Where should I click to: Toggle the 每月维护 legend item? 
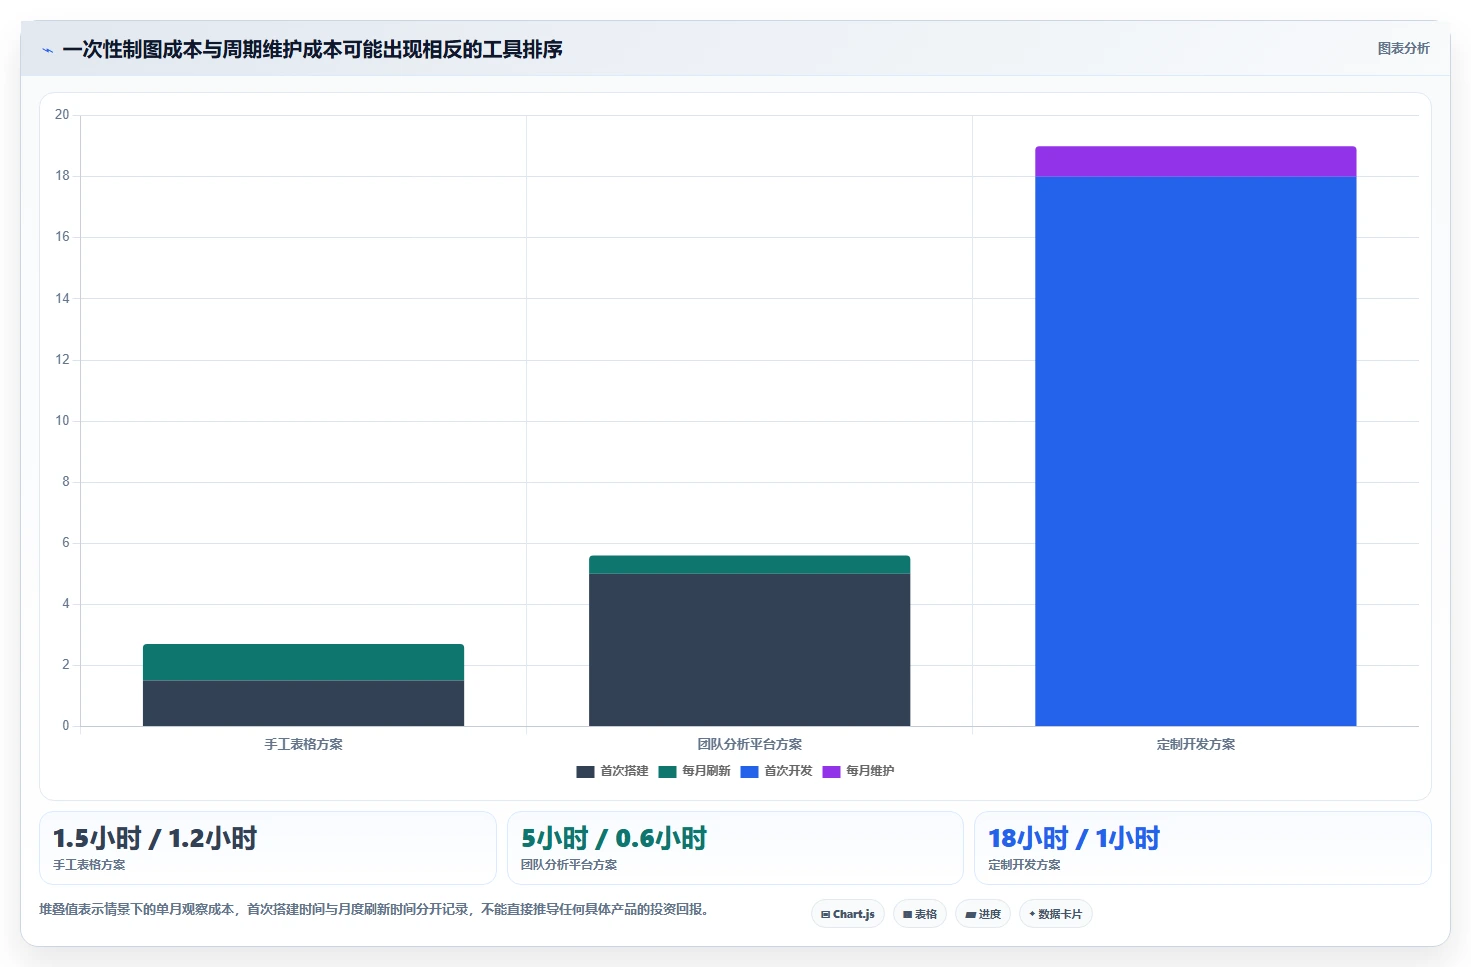[x=858, y=771]
